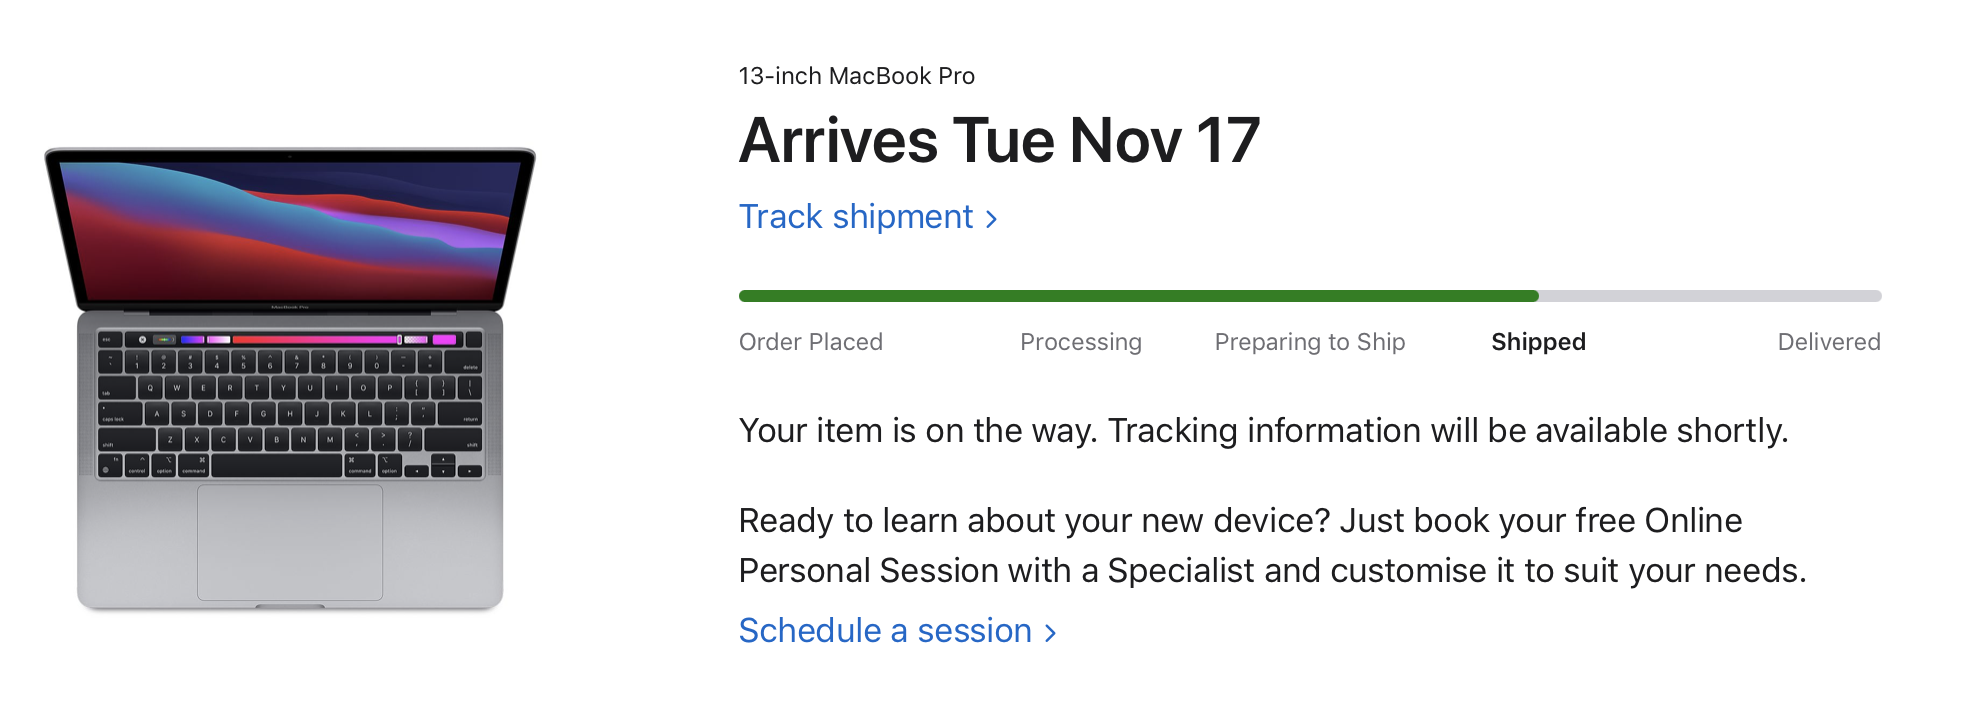Click the chevron arrow beside Track shipment

991,219
